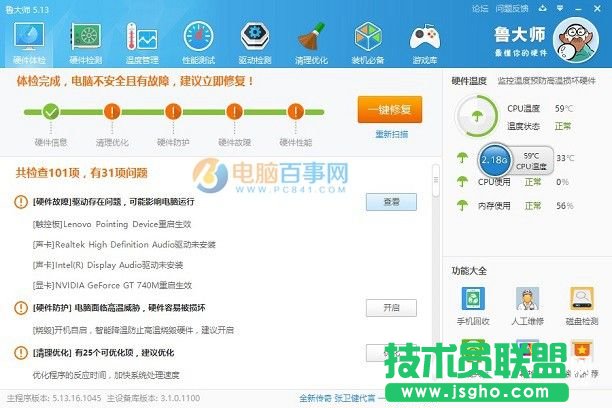This screenshot has height=408, width=612.
Task: Click the 59°C CPU温度 floating widget
Action: click(532, 160)
